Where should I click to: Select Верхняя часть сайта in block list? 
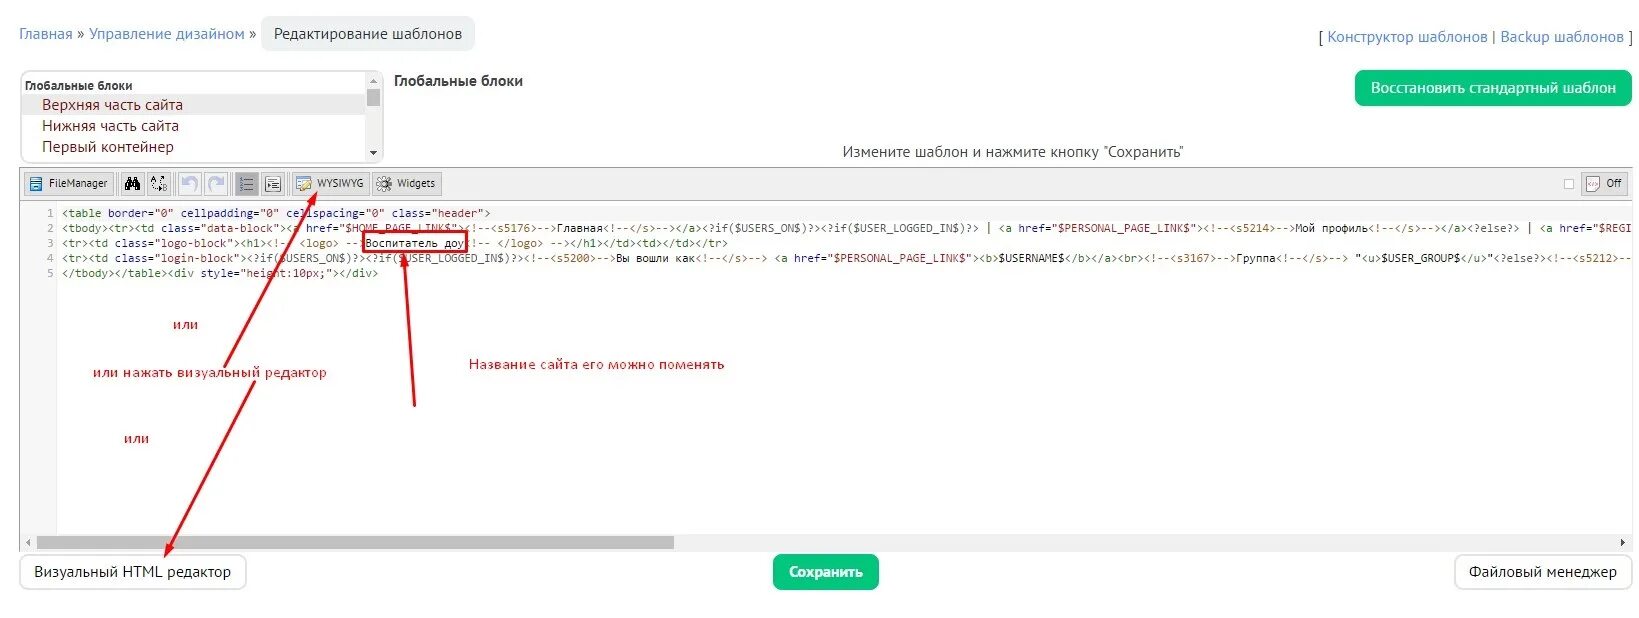(x=193, y=105)
